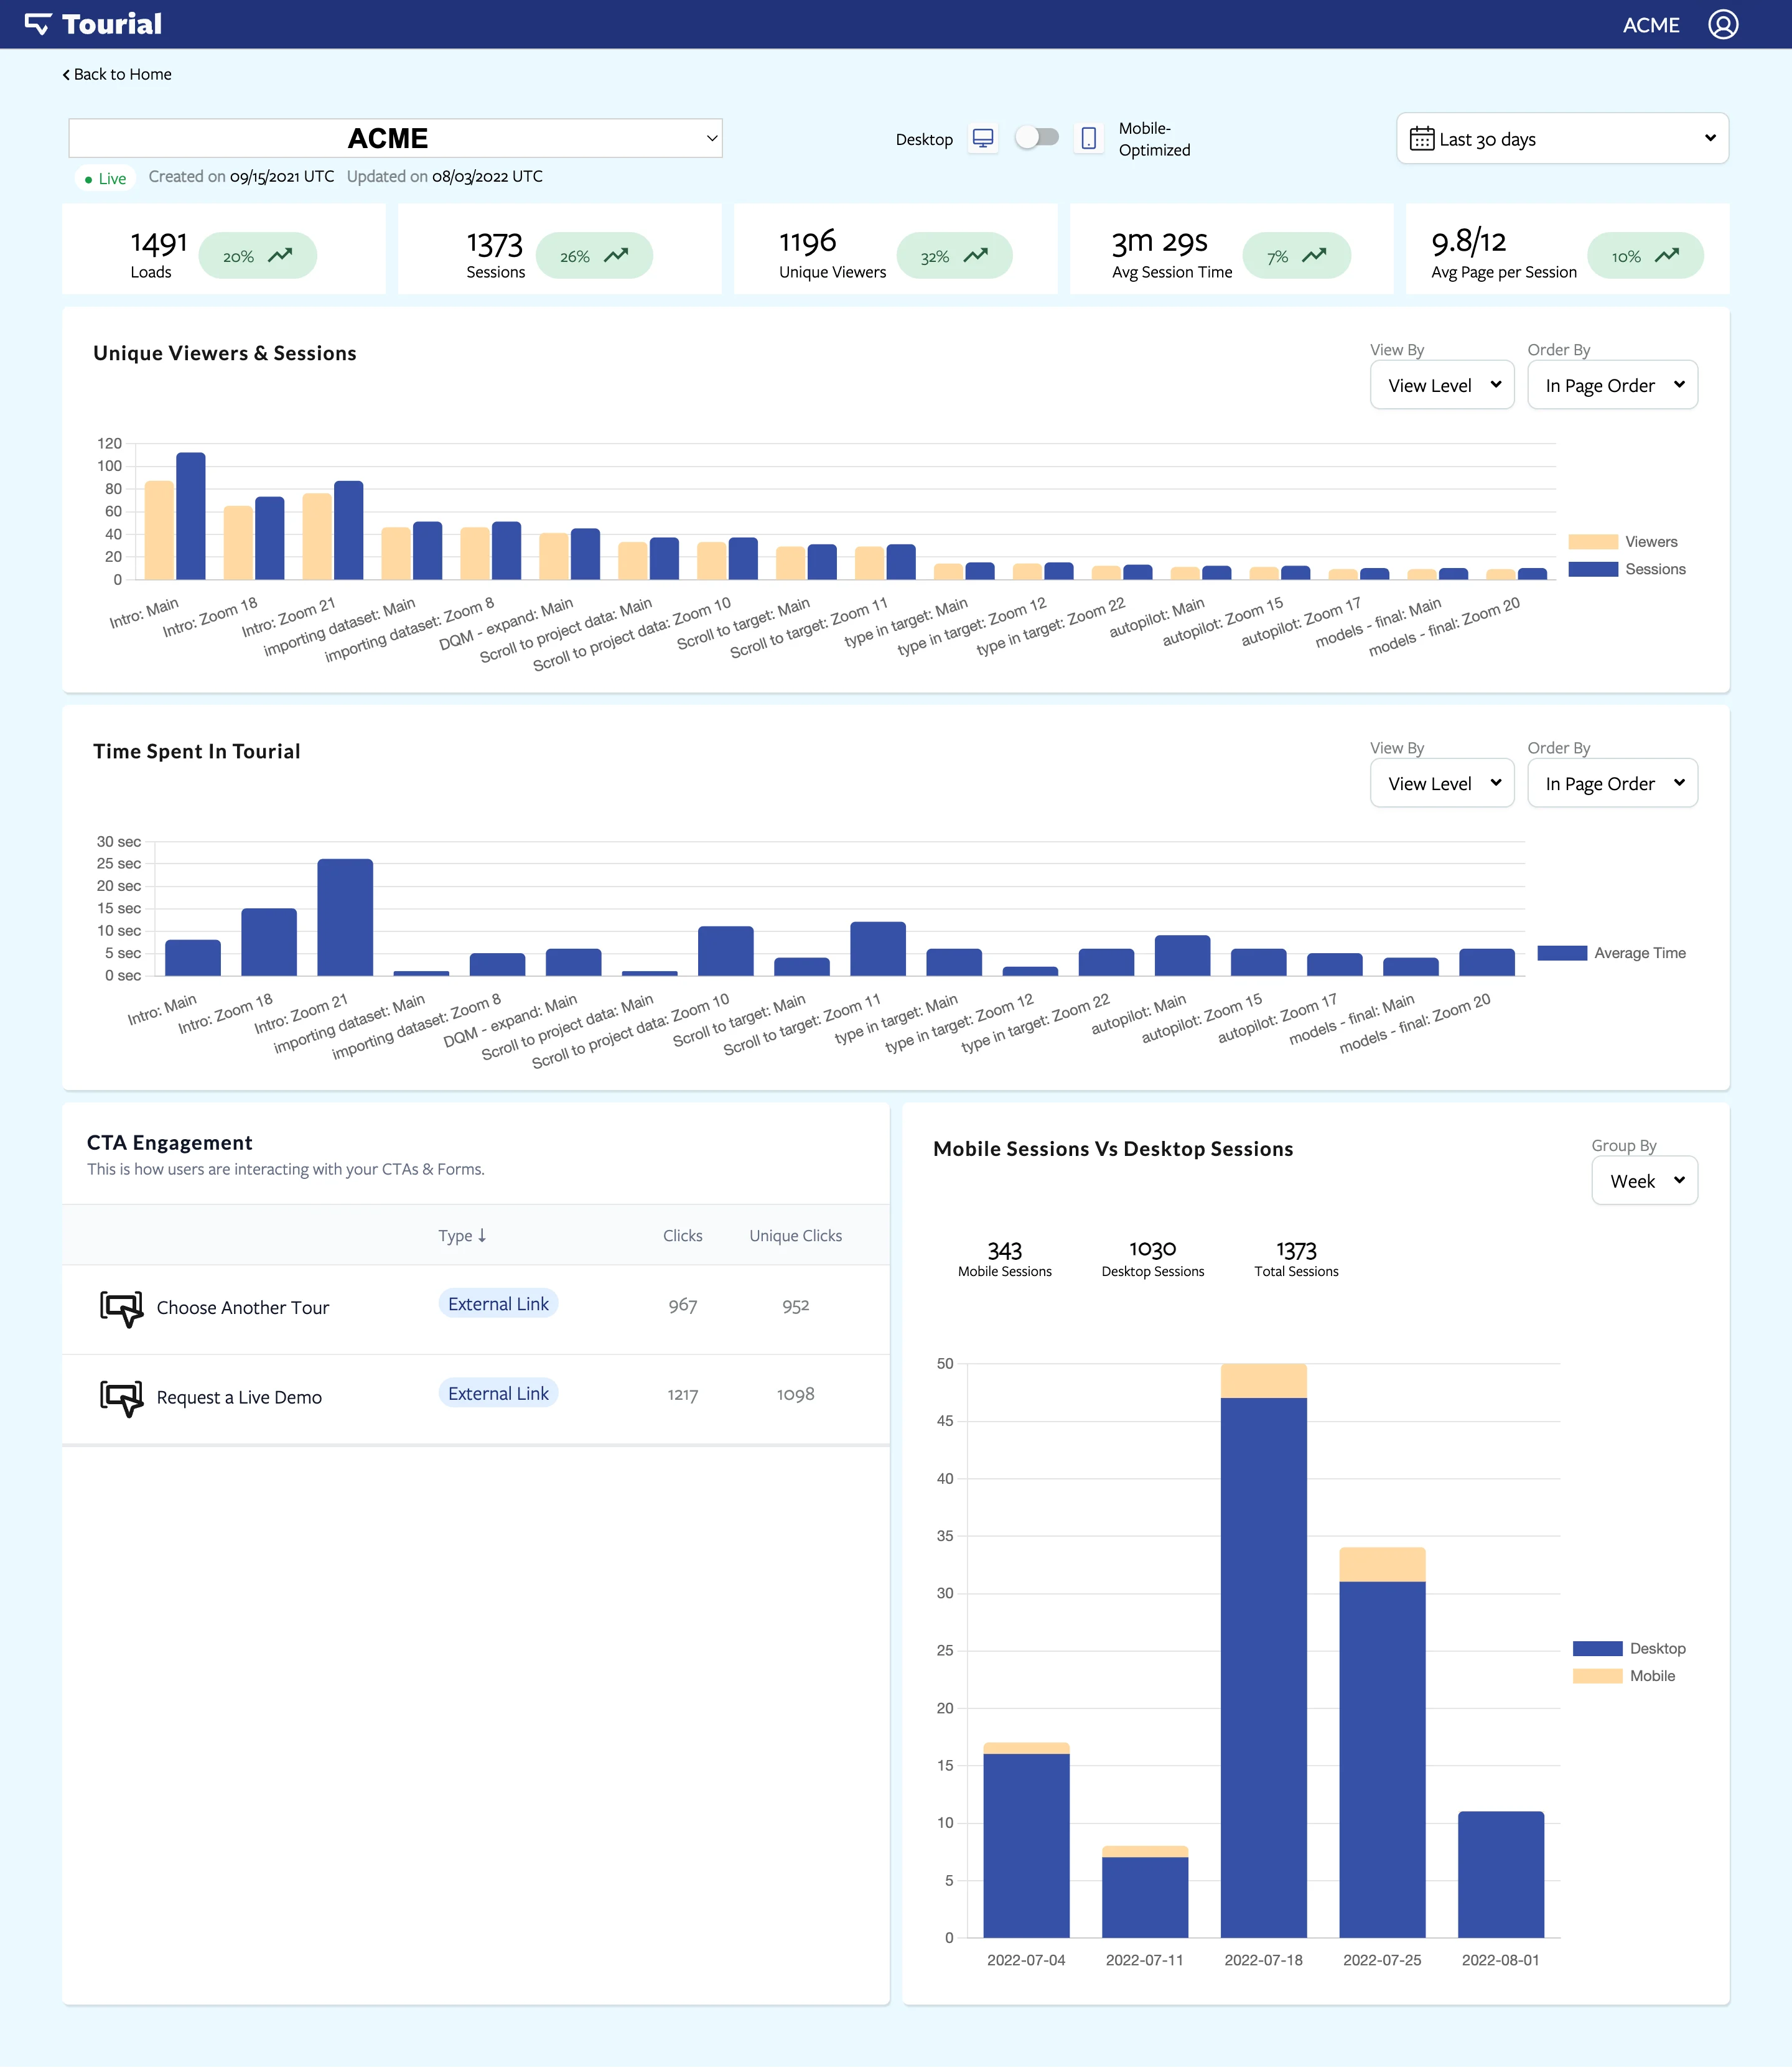This screenshot has height=2068, width=1792.
Task: Open View By dropdown in Unique Viewers chart
Action: [x=1442, y=385]
